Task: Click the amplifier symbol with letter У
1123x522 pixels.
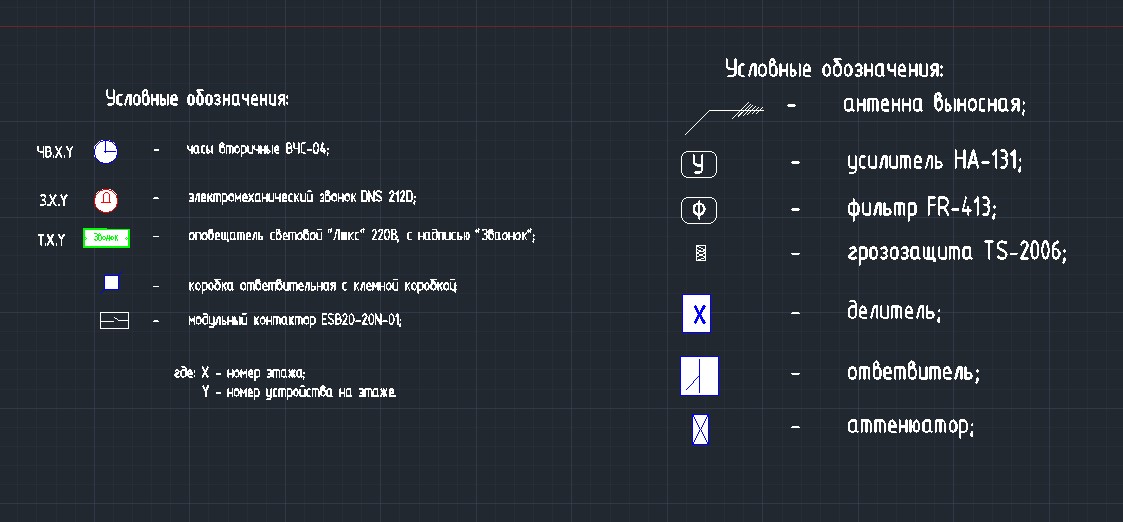Action: [x=698, y=165]
